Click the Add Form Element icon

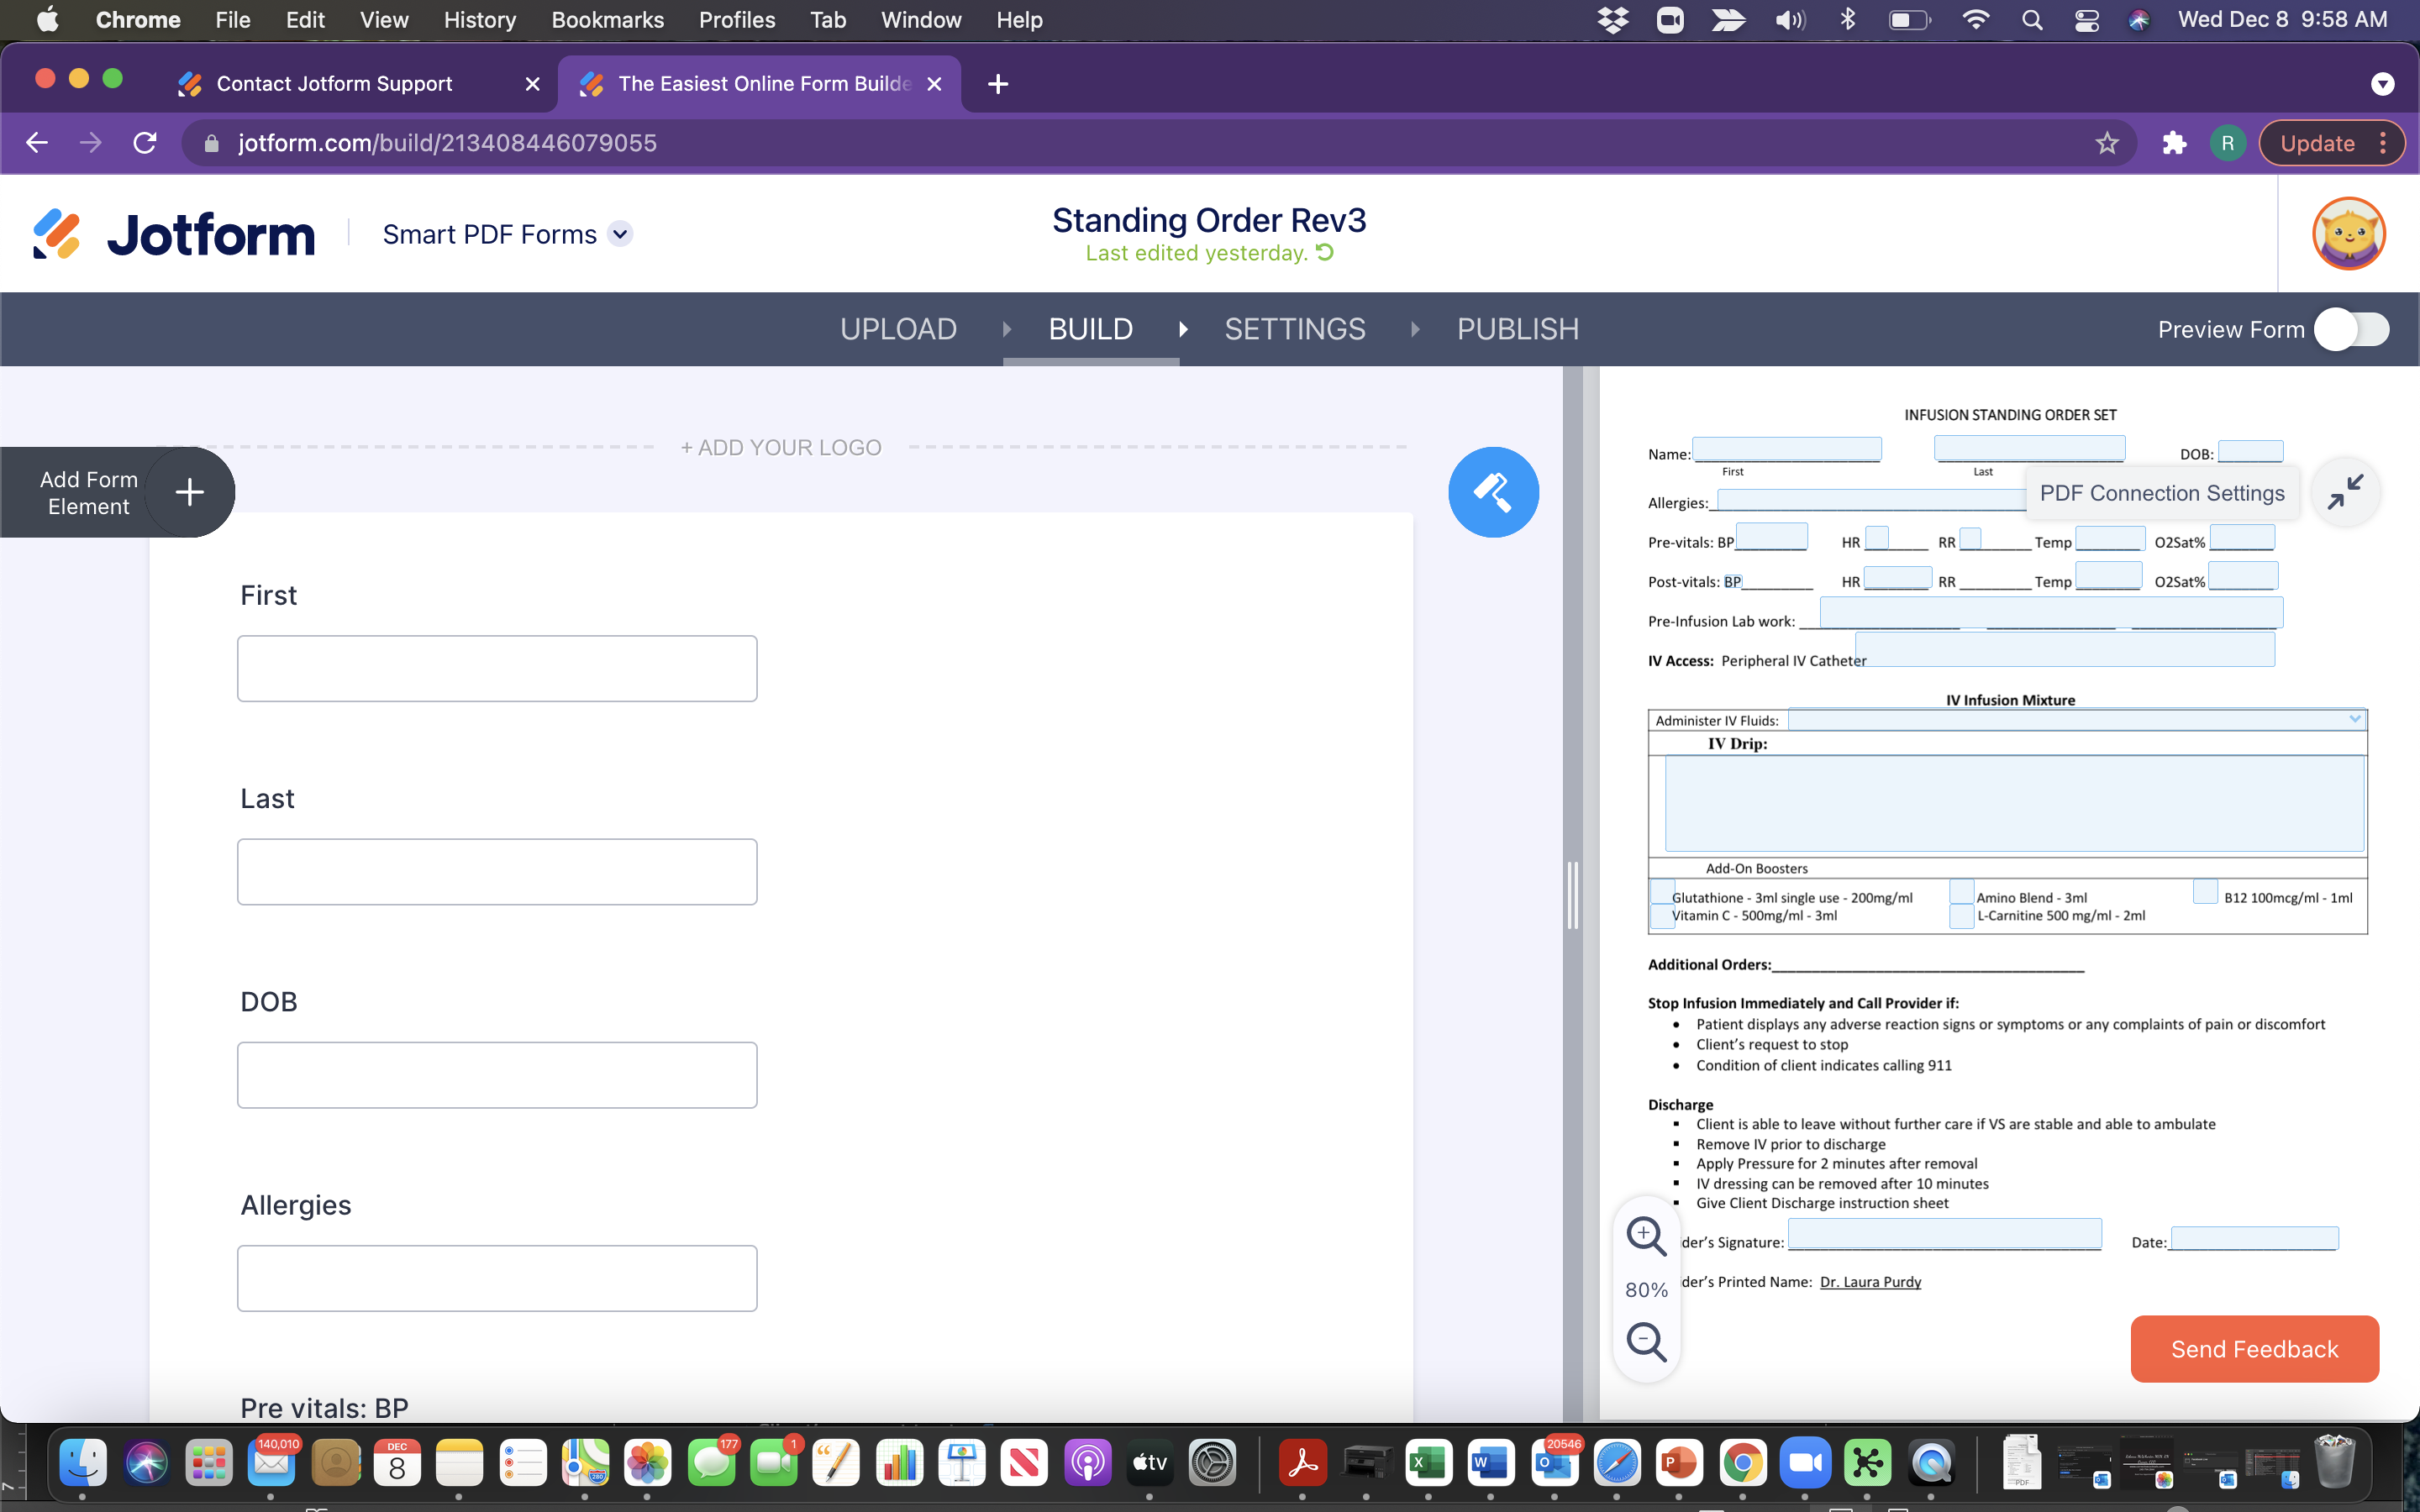188,493
